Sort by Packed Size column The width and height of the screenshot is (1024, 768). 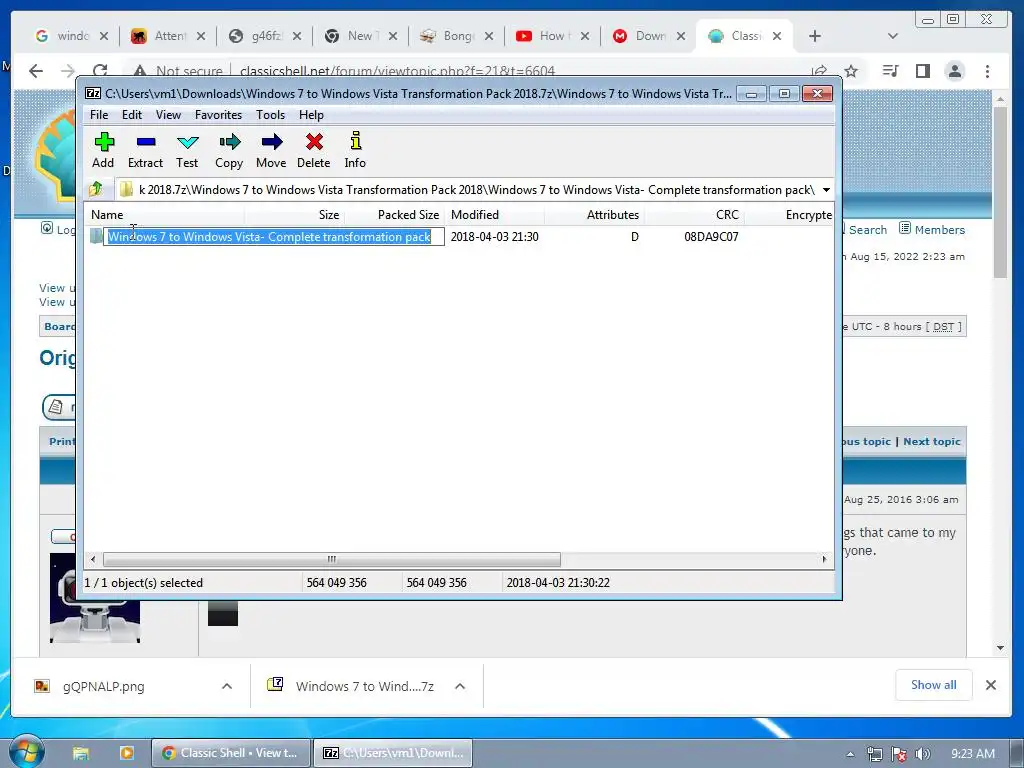394,215
